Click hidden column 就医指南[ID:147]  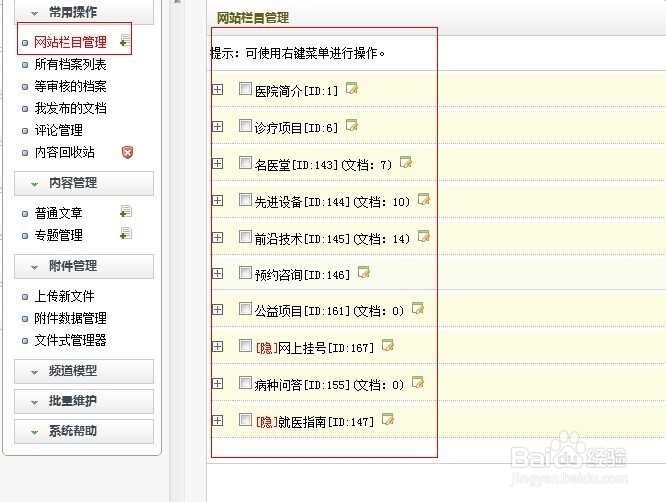tap(315, 422)
